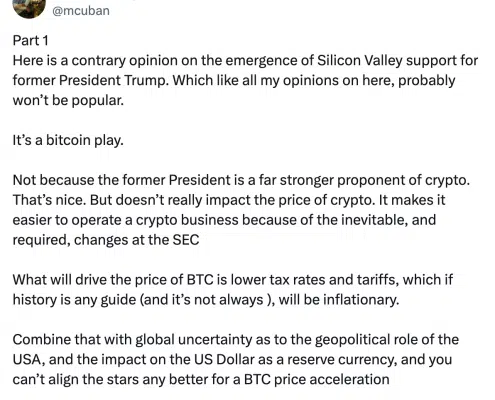495x400 pixels.
Task: Click the phrase "can't align the stars"
Action: (x=75, y=380)
